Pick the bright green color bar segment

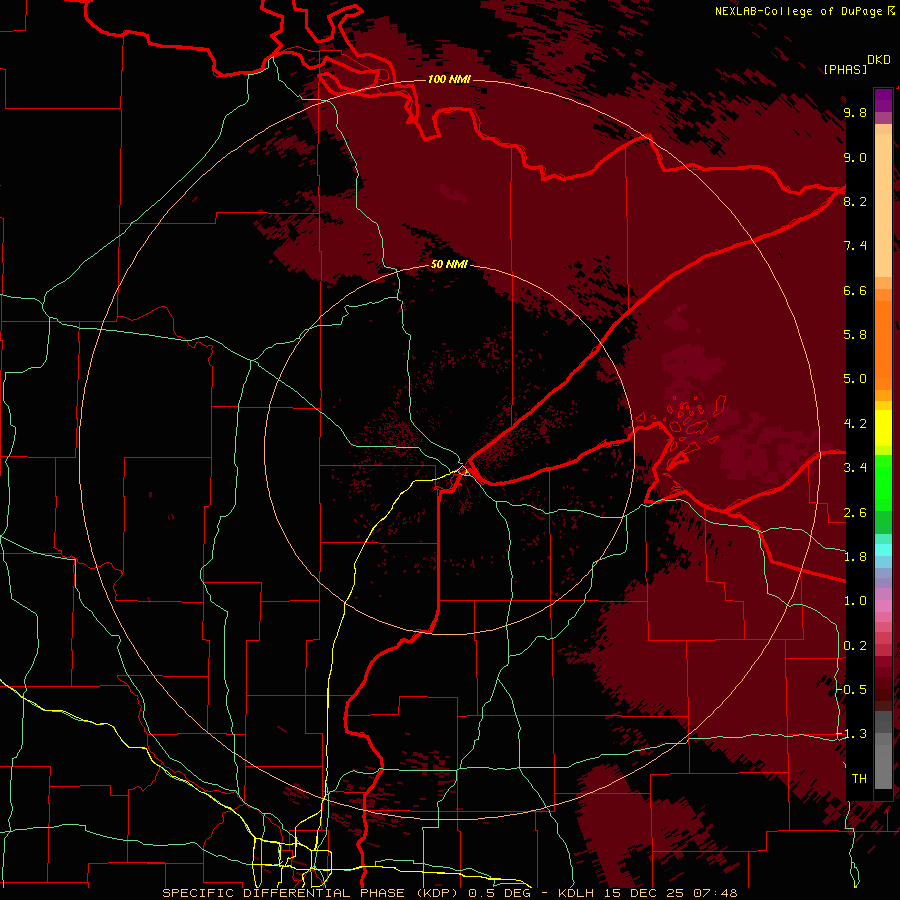(x=883, y=482)
